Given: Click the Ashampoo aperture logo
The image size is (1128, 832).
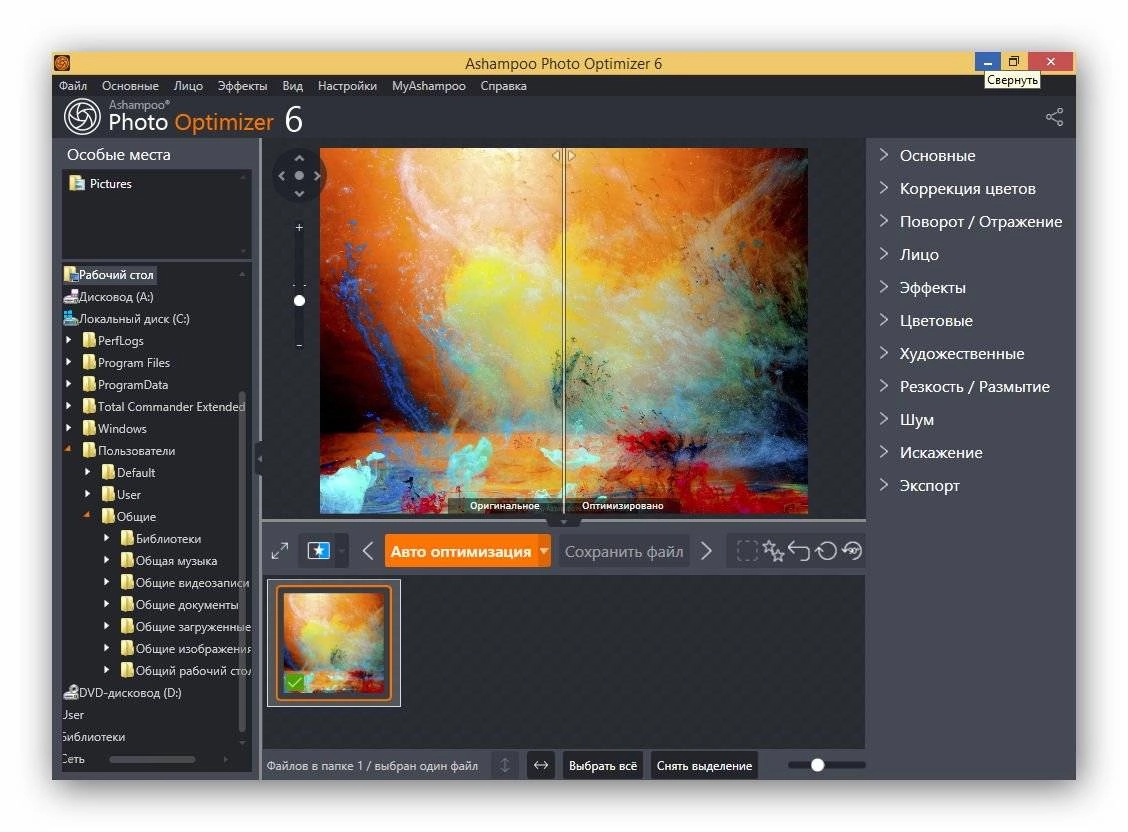Looking at the screenshot, I should coord(82,116).
